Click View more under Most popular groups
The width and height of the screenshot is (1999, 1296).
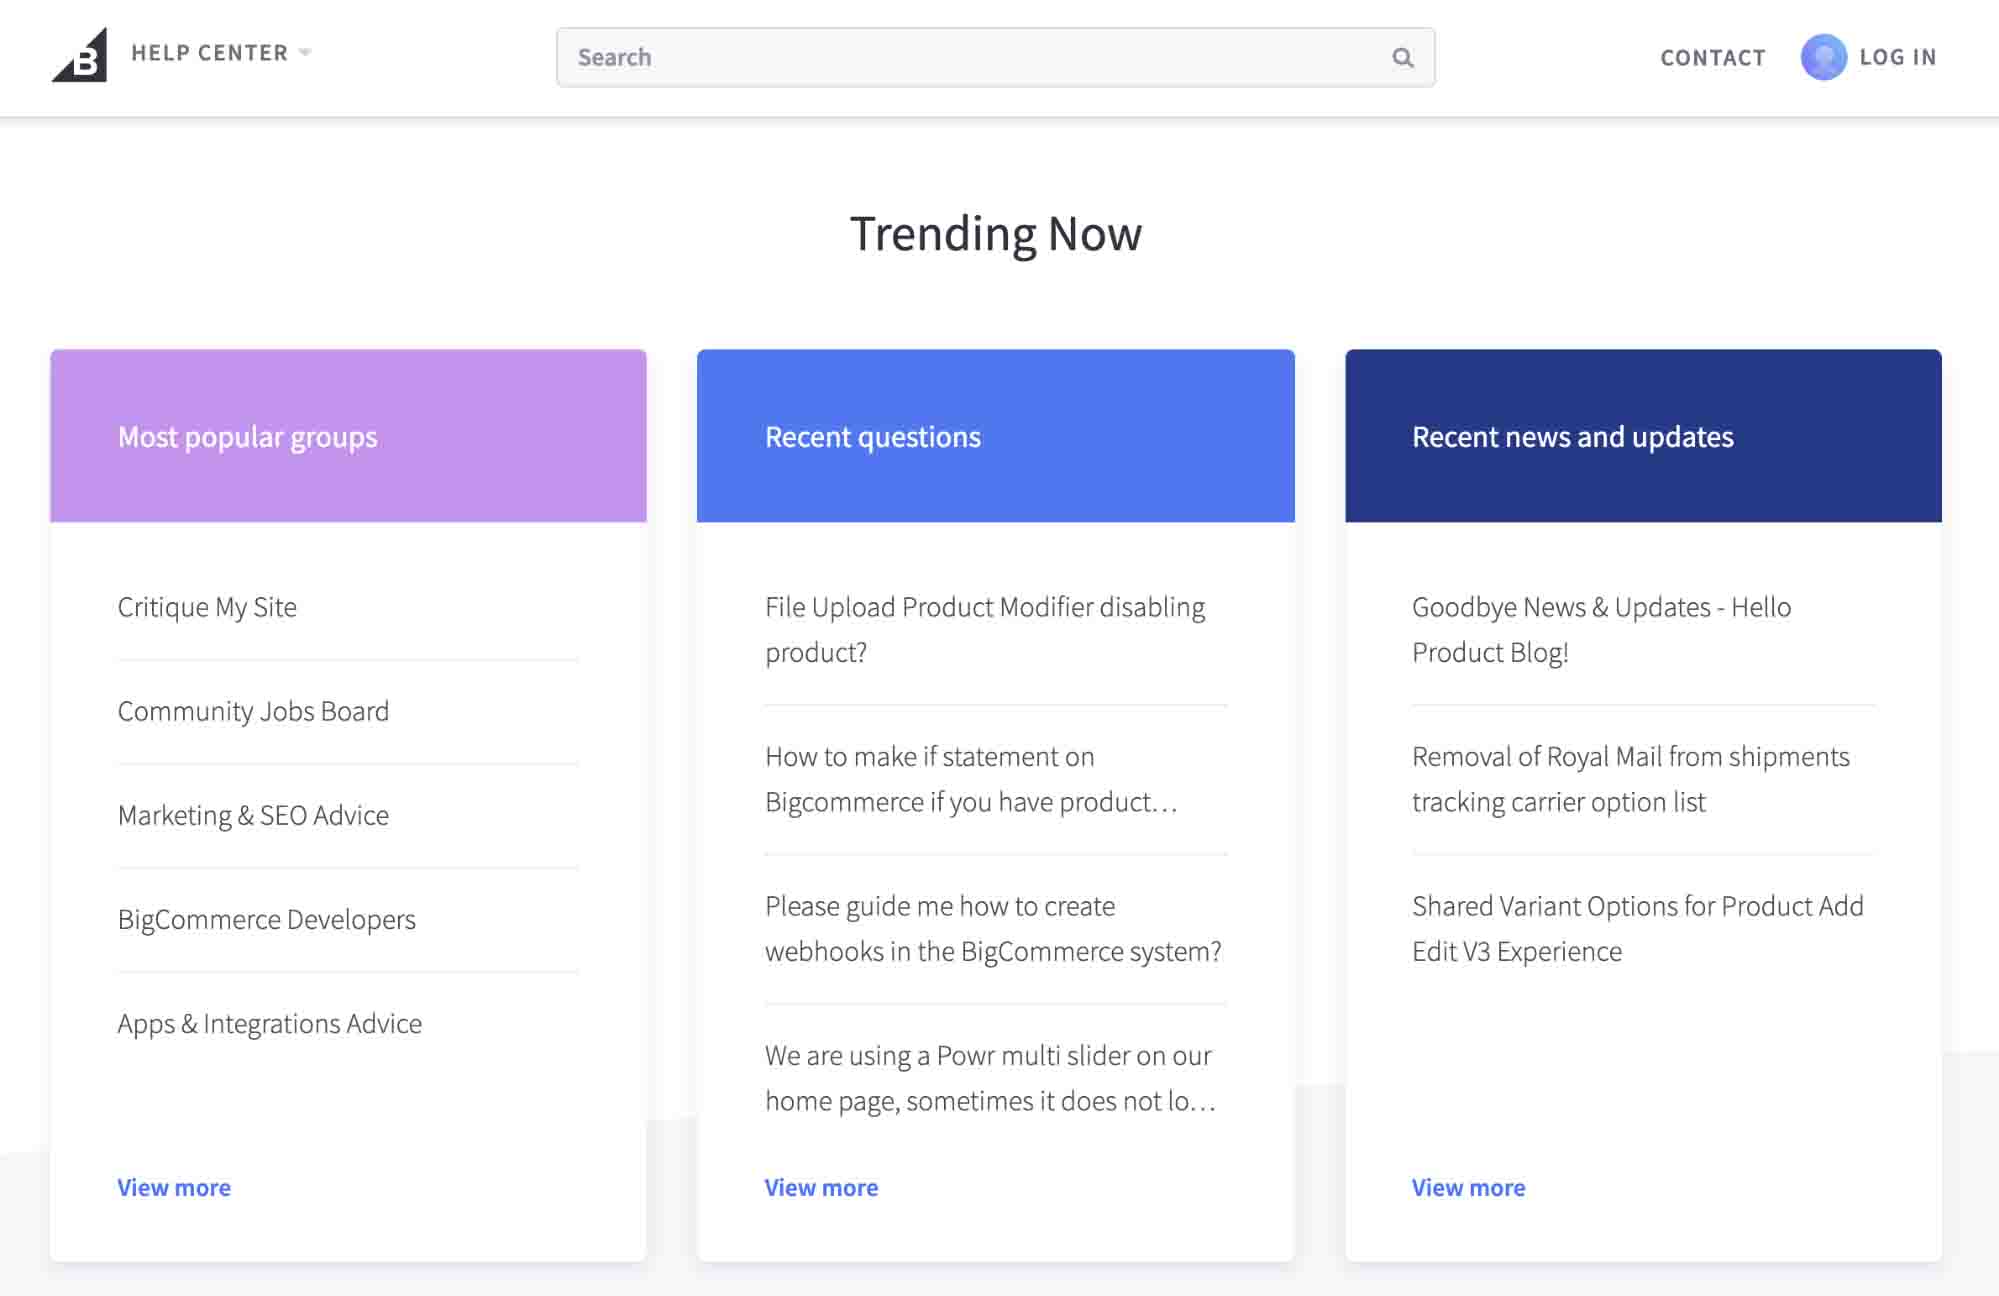point(173,1187)
